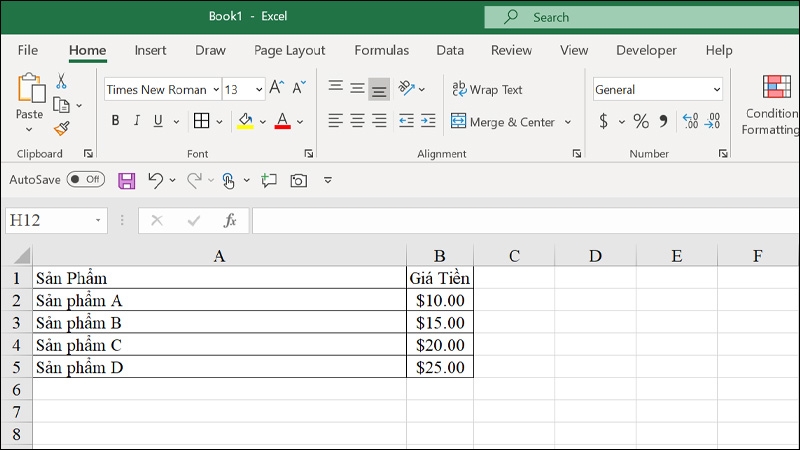The image size is (800, 450).
Task: Apply Percent Style number format
Action: (641, 121)
